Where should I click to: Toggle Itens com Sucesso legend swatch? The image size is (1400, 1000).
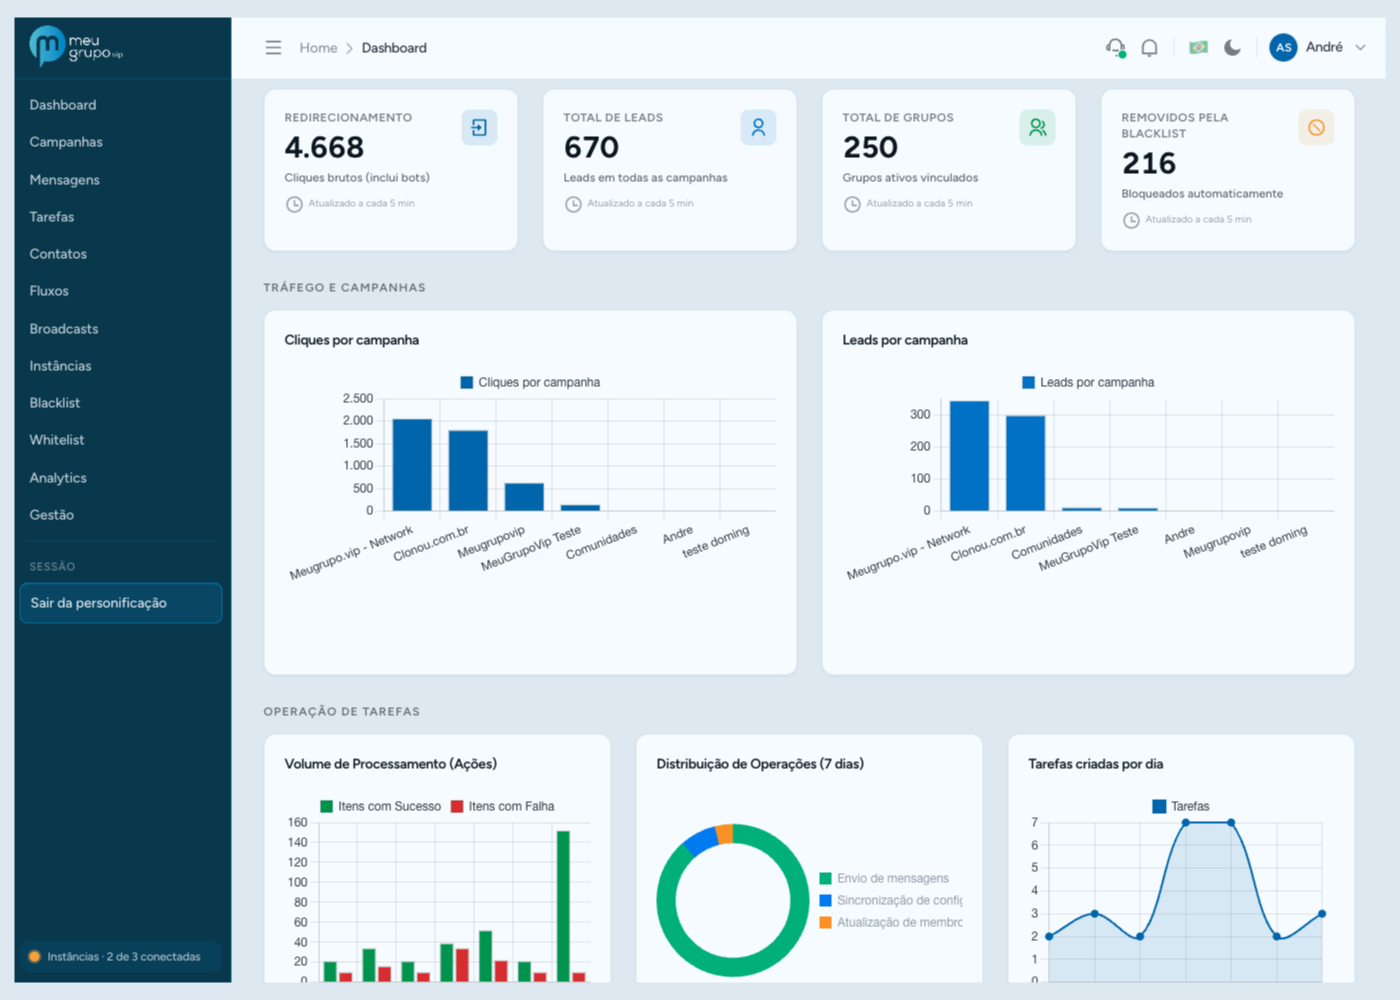(326, 806)
